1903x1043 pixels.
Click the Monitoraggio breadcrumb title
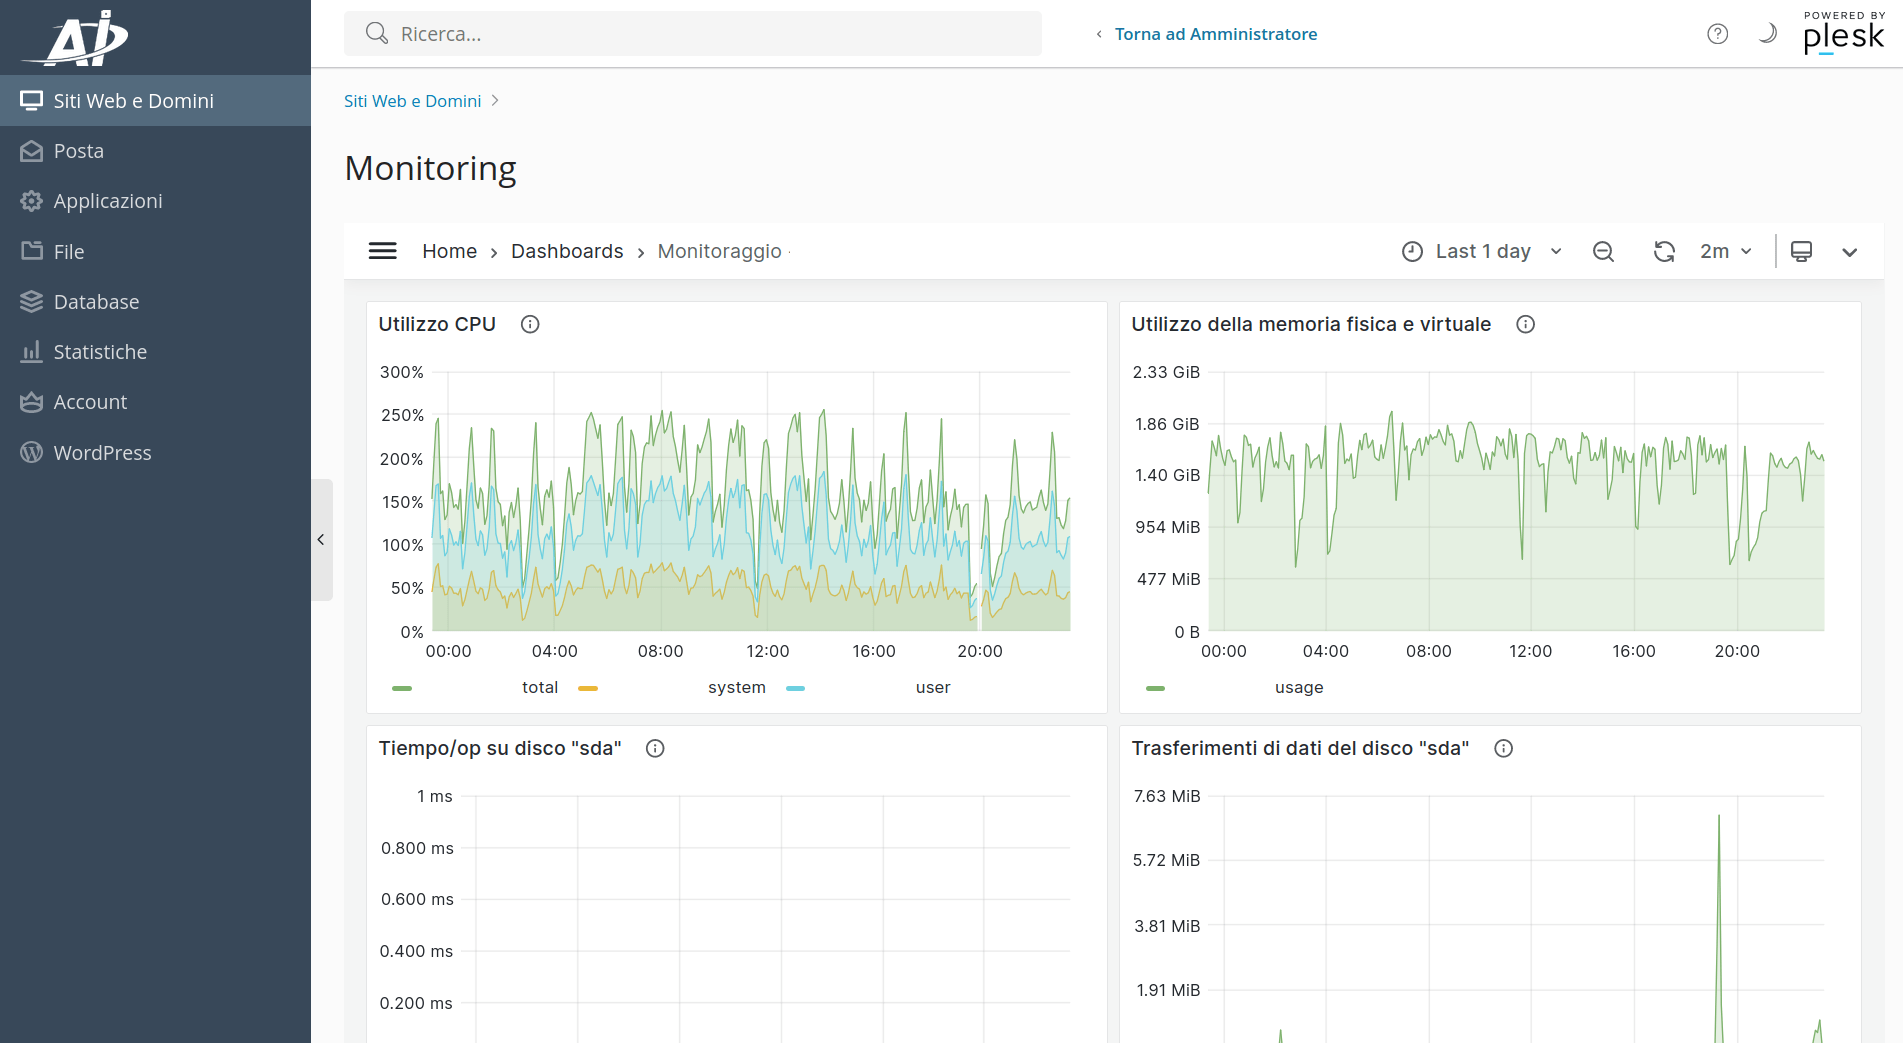719,251
